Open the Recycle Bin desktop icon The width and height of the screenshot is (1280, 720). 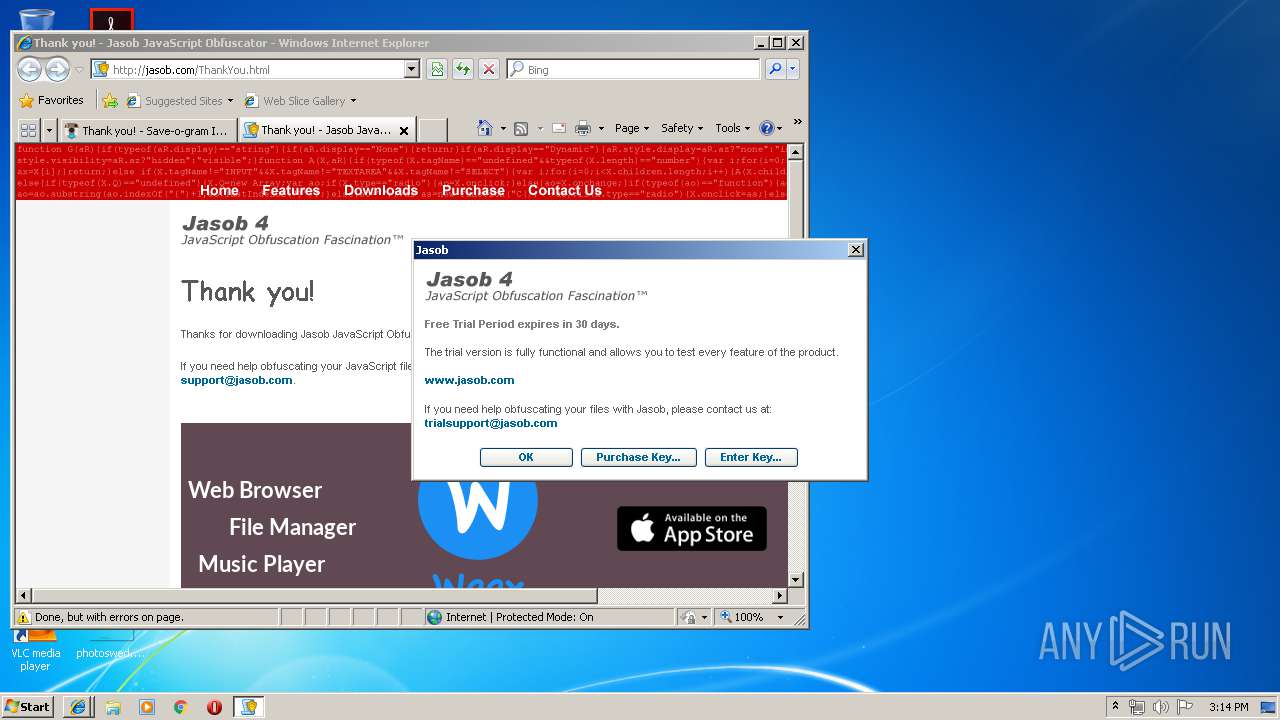tap(37, 19)
